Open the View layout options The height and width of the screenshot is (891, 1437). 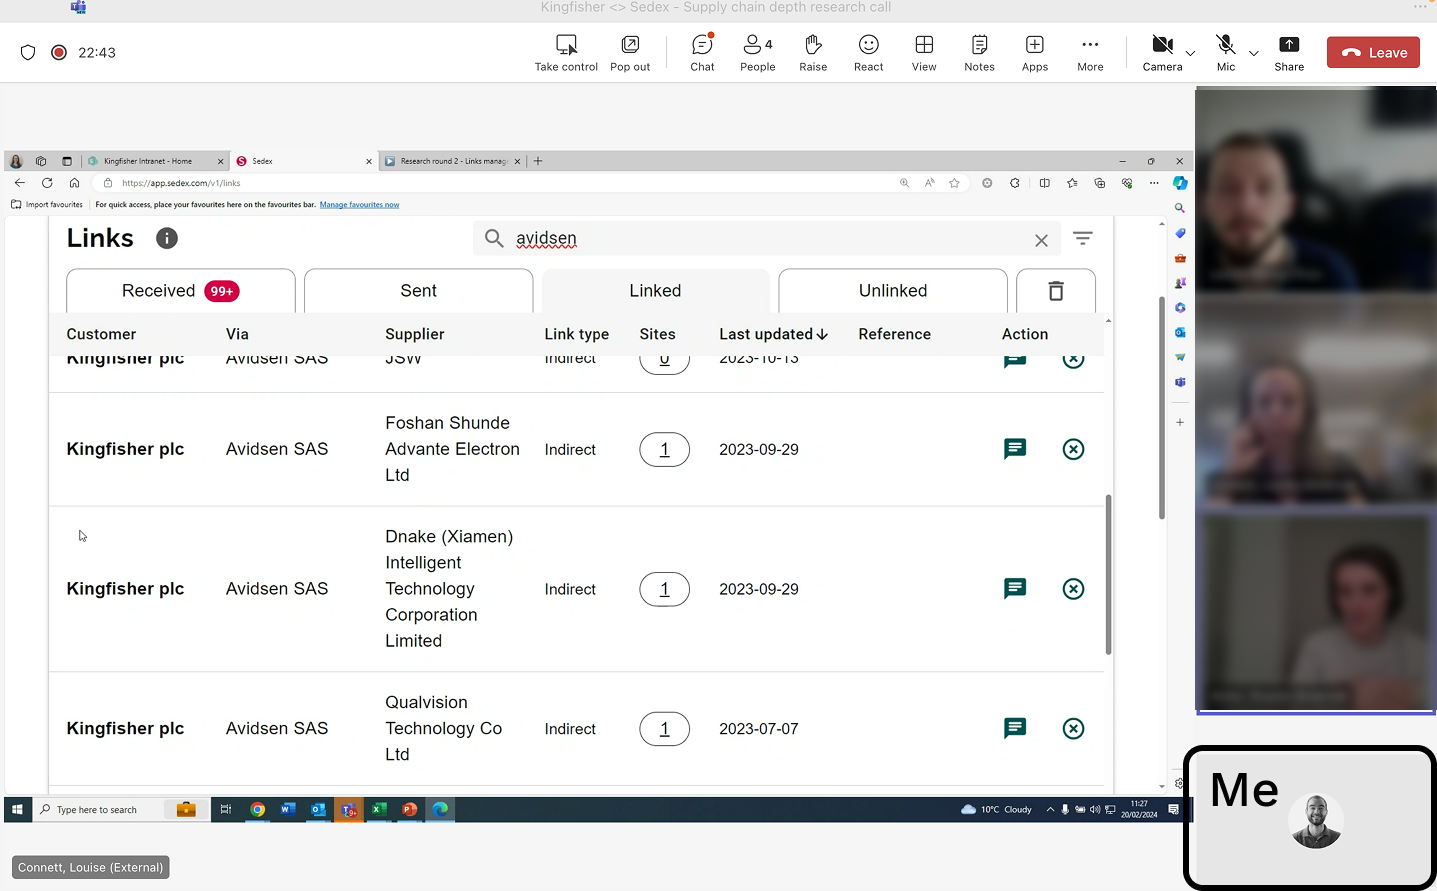pos(924,53)
